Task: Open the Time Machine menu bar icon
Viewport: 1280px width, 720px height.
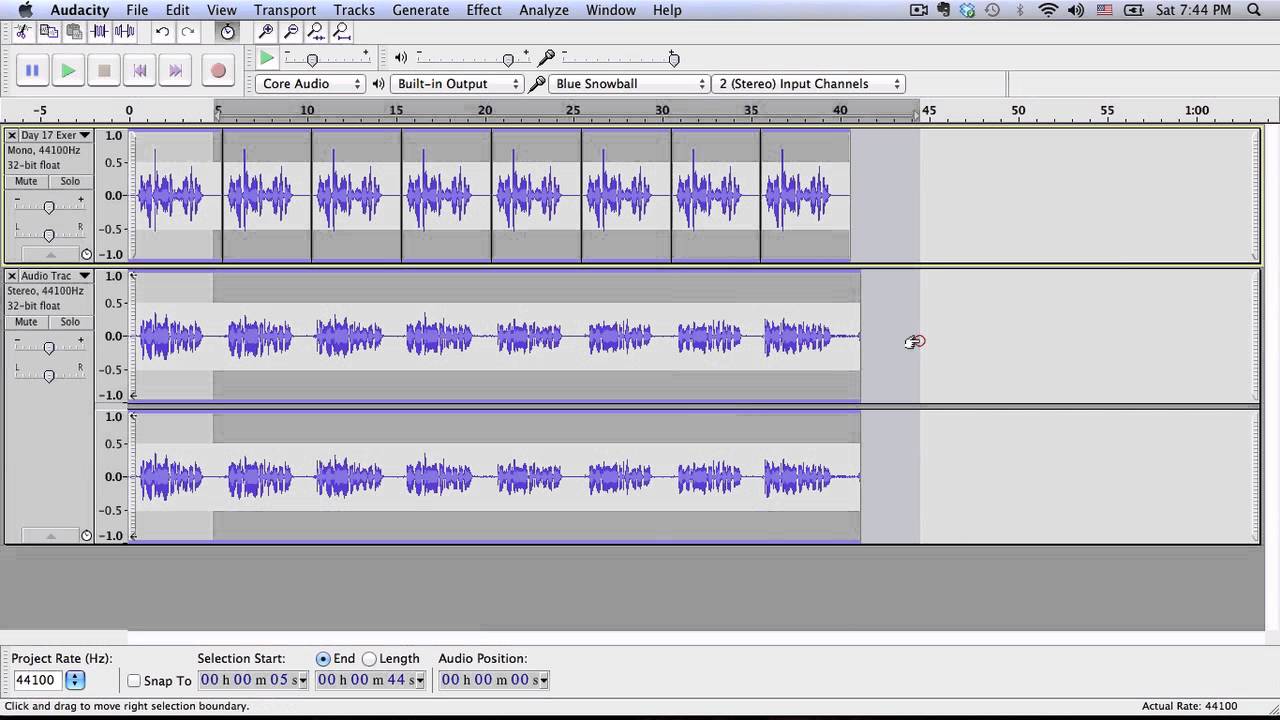Action: [x=992, y=10]
